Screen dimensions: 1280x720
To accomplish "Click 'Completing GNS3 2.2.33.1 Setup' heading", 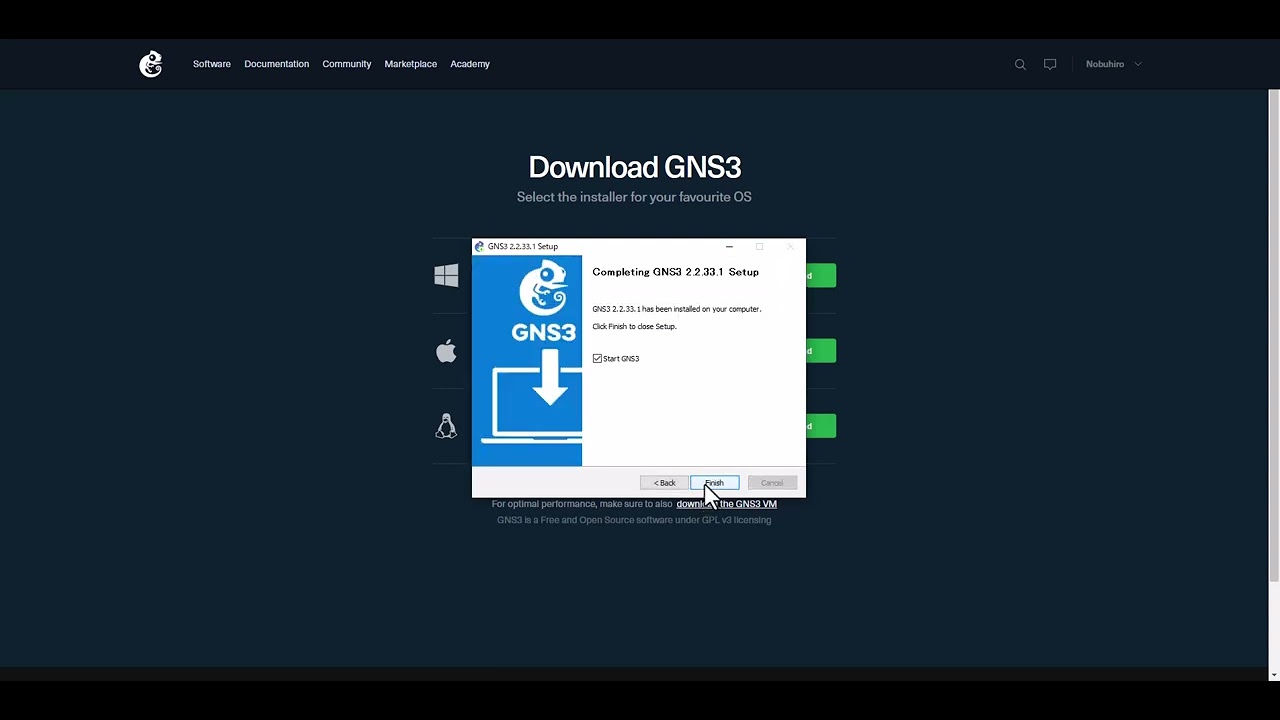I will pyautogui.click(x=675, y=272).
